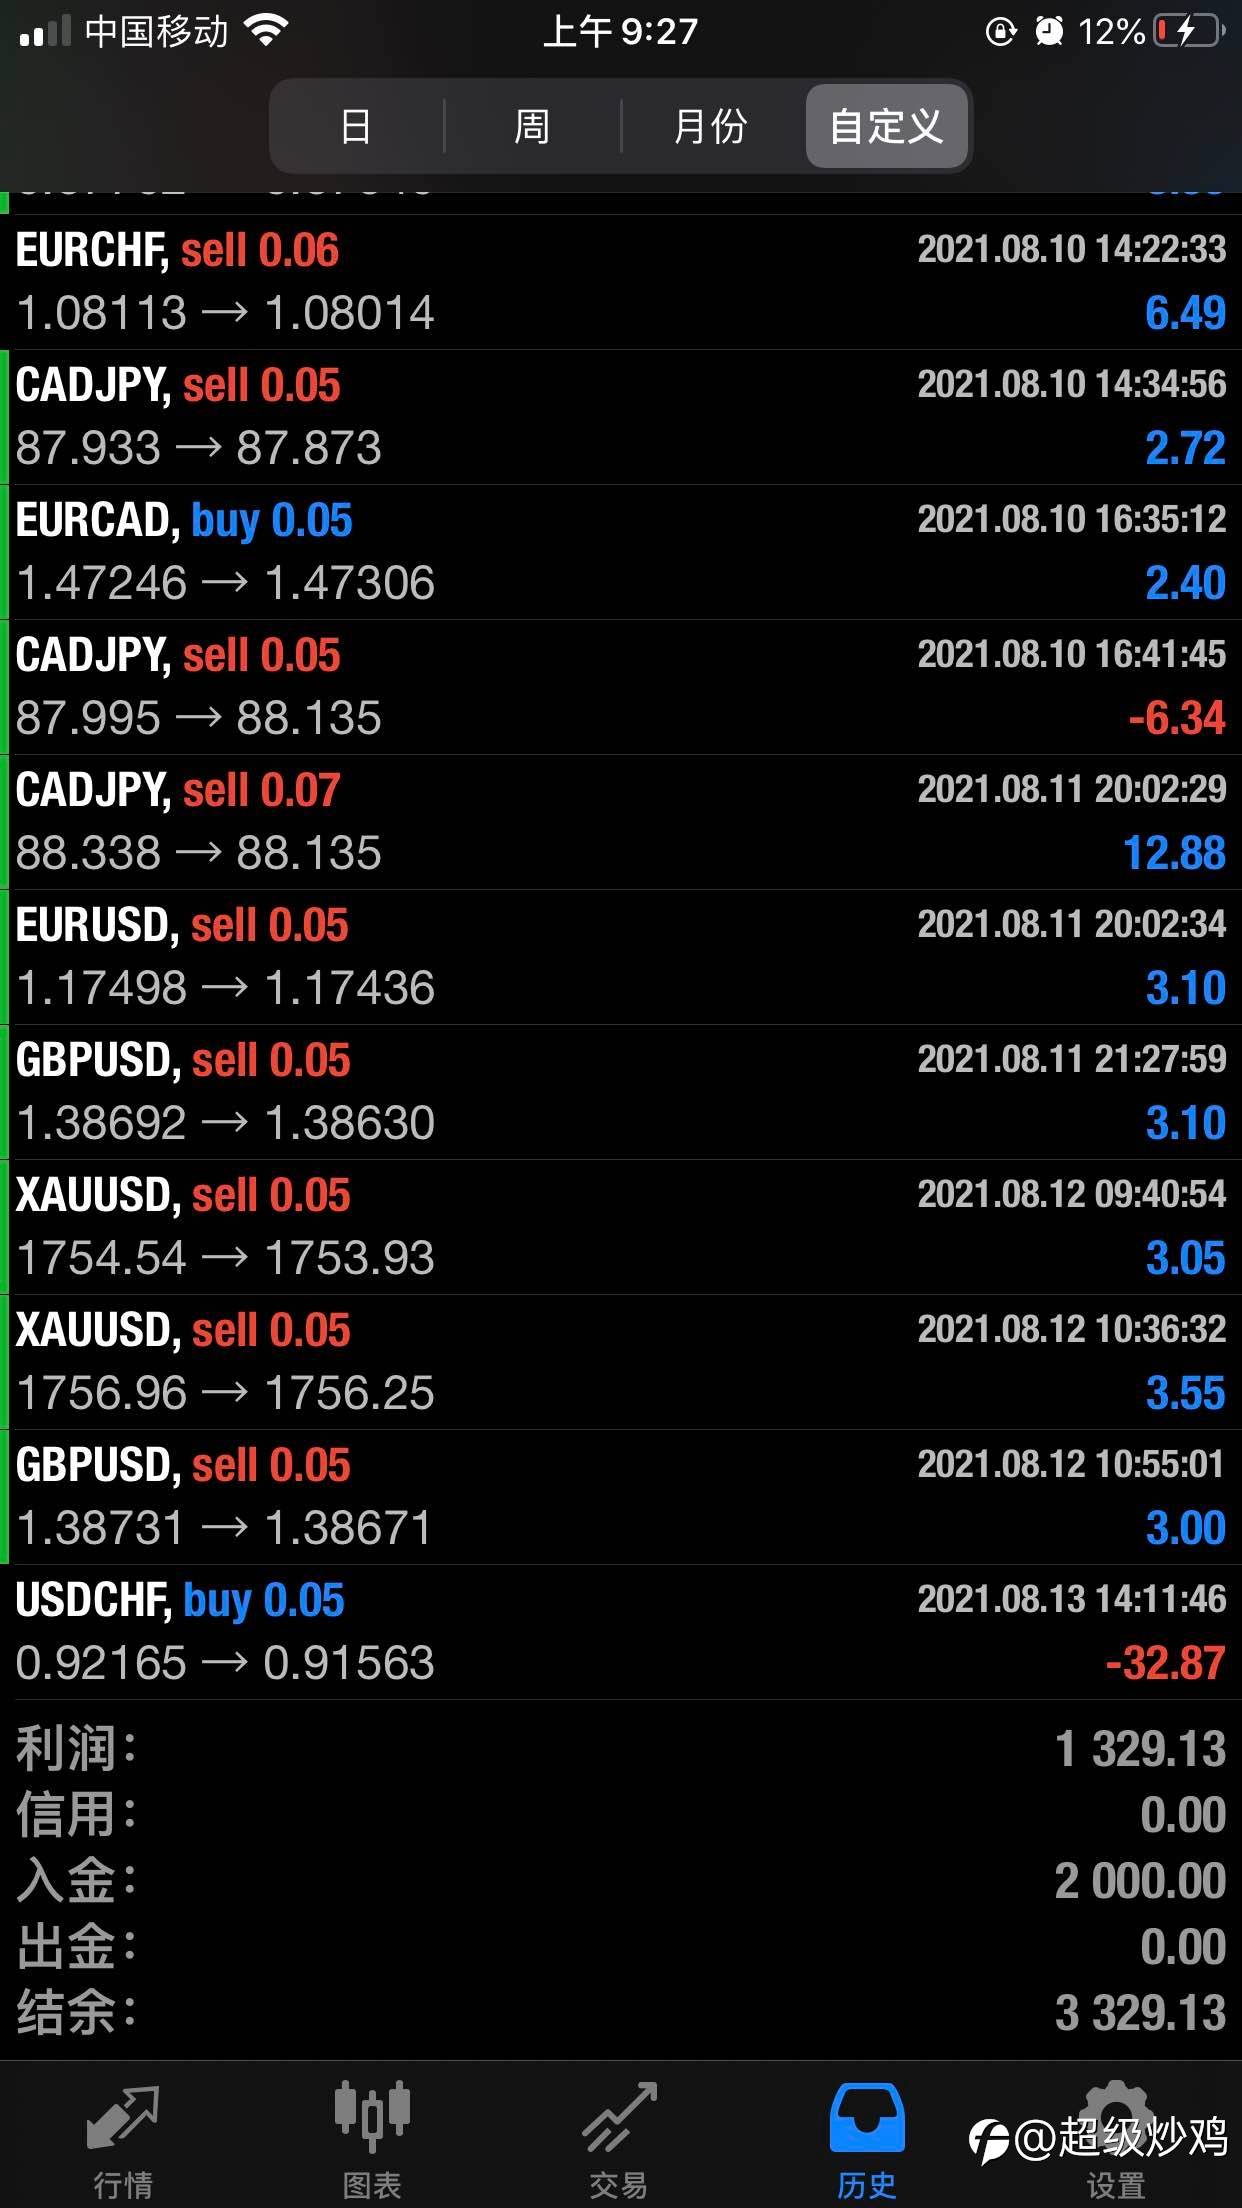1242x2208 pixels.
Task: Tap the 利润 profit summary row
Action: point(621,1749)
